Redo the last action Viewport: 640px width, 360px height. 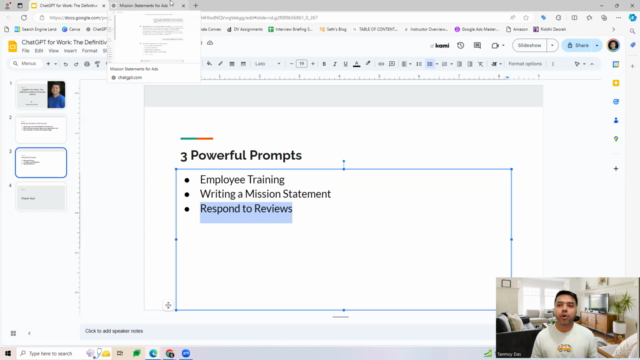[76, 64]
